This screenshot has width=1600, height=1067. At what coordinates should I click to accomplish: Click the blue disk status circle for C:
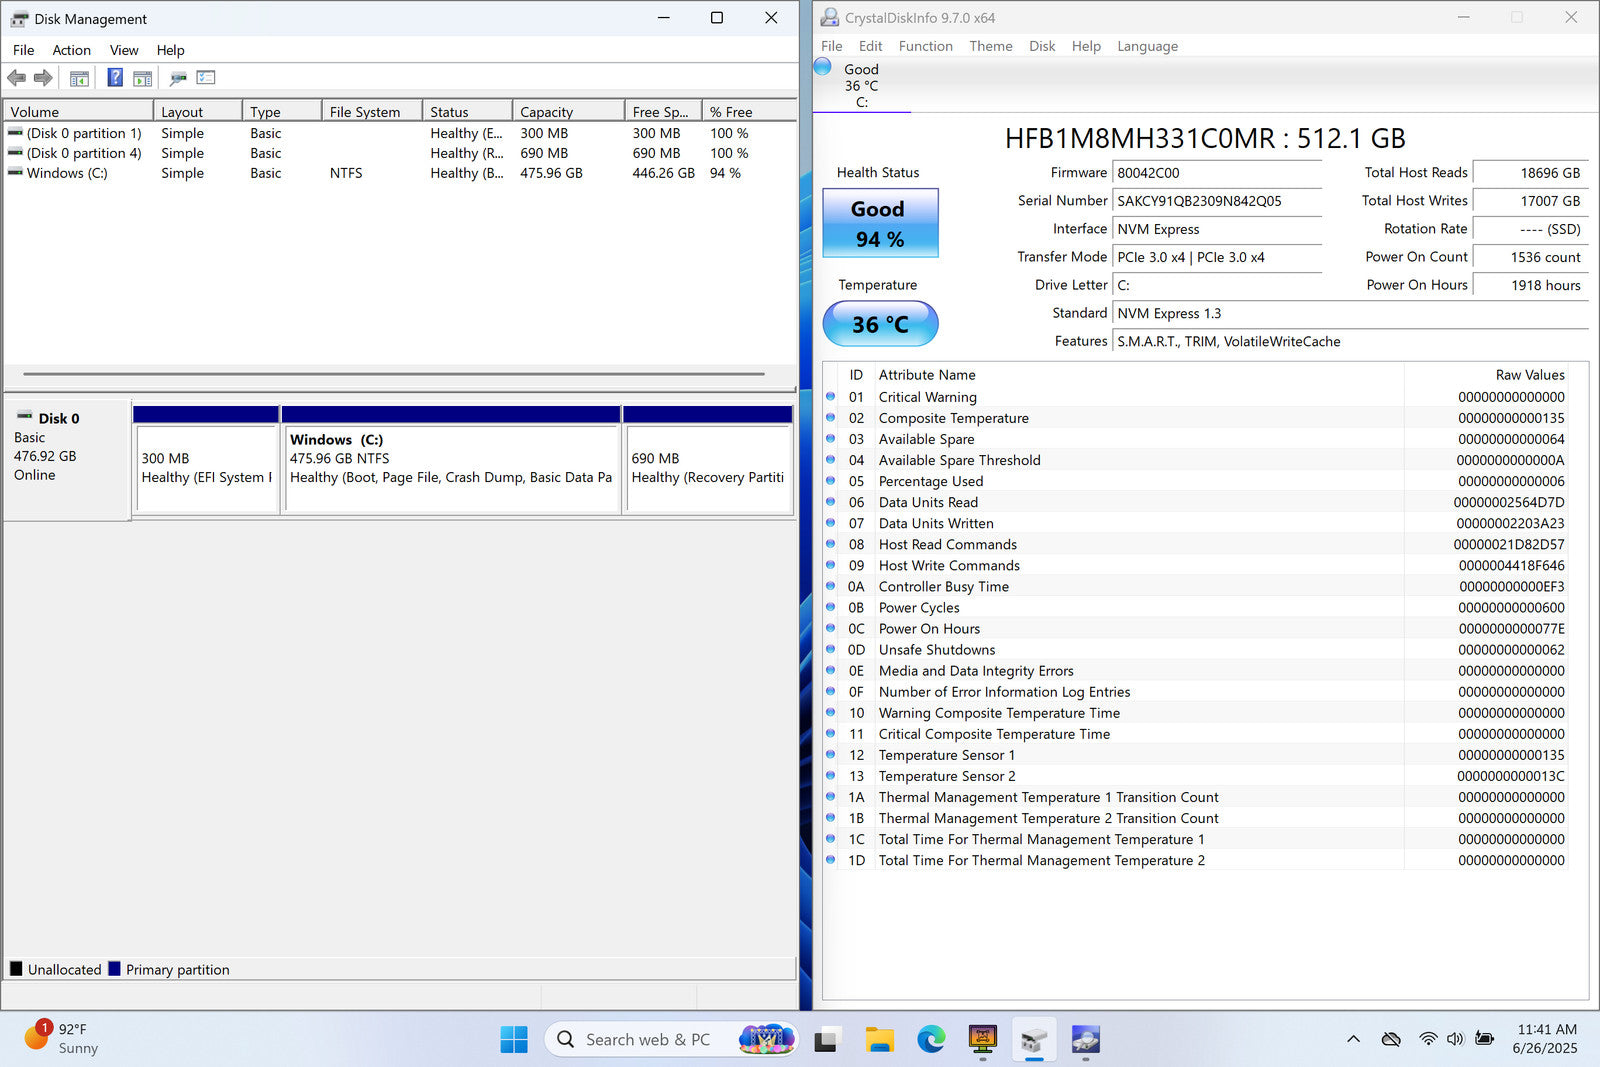tap(823, 67)
